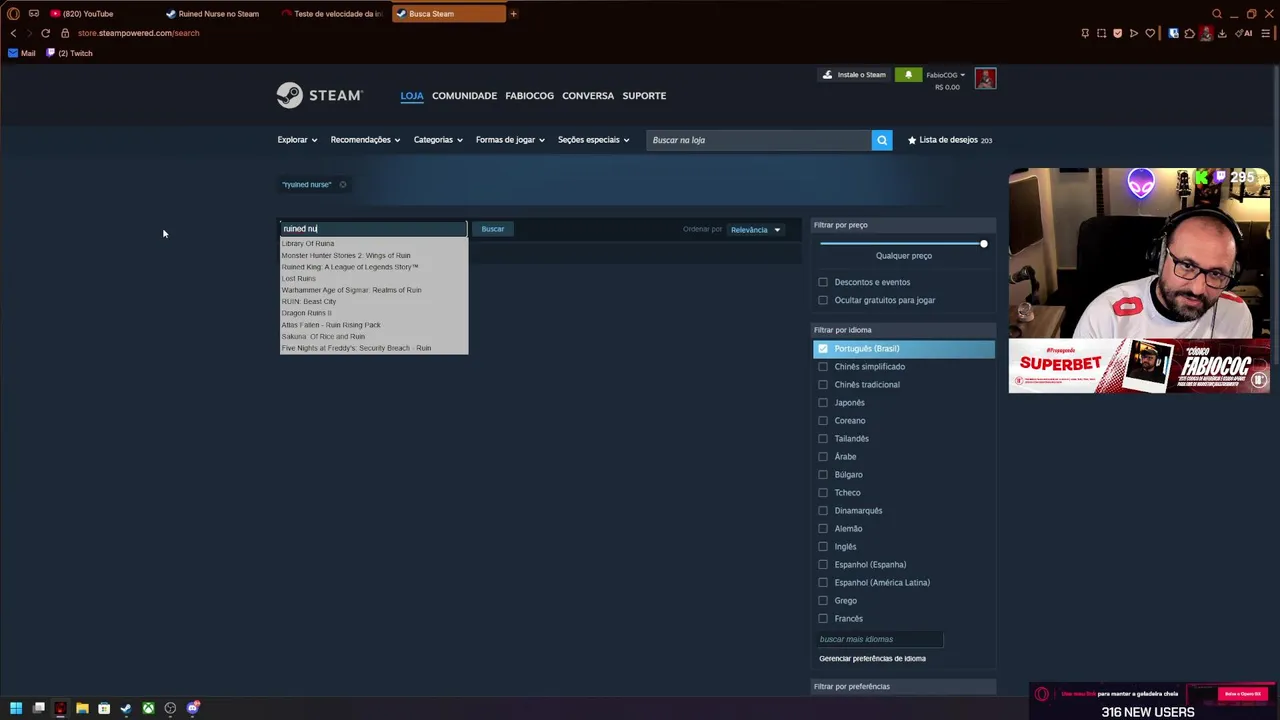
Task: Click the blue store search magnifier button
Action: point(882,140)
